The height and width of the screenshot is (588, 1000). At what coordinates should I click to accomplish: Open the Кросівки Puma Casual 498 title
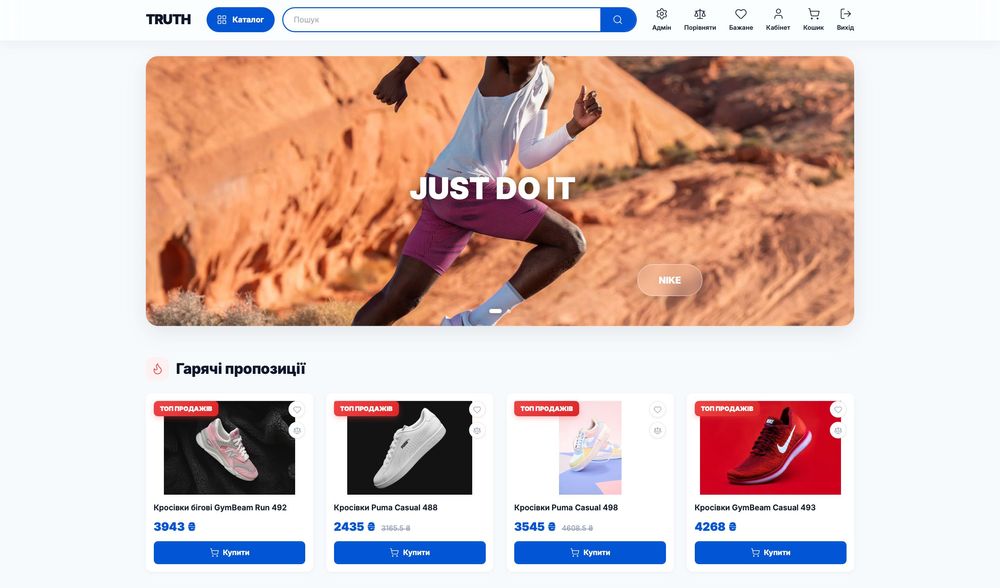coord(566,508)
